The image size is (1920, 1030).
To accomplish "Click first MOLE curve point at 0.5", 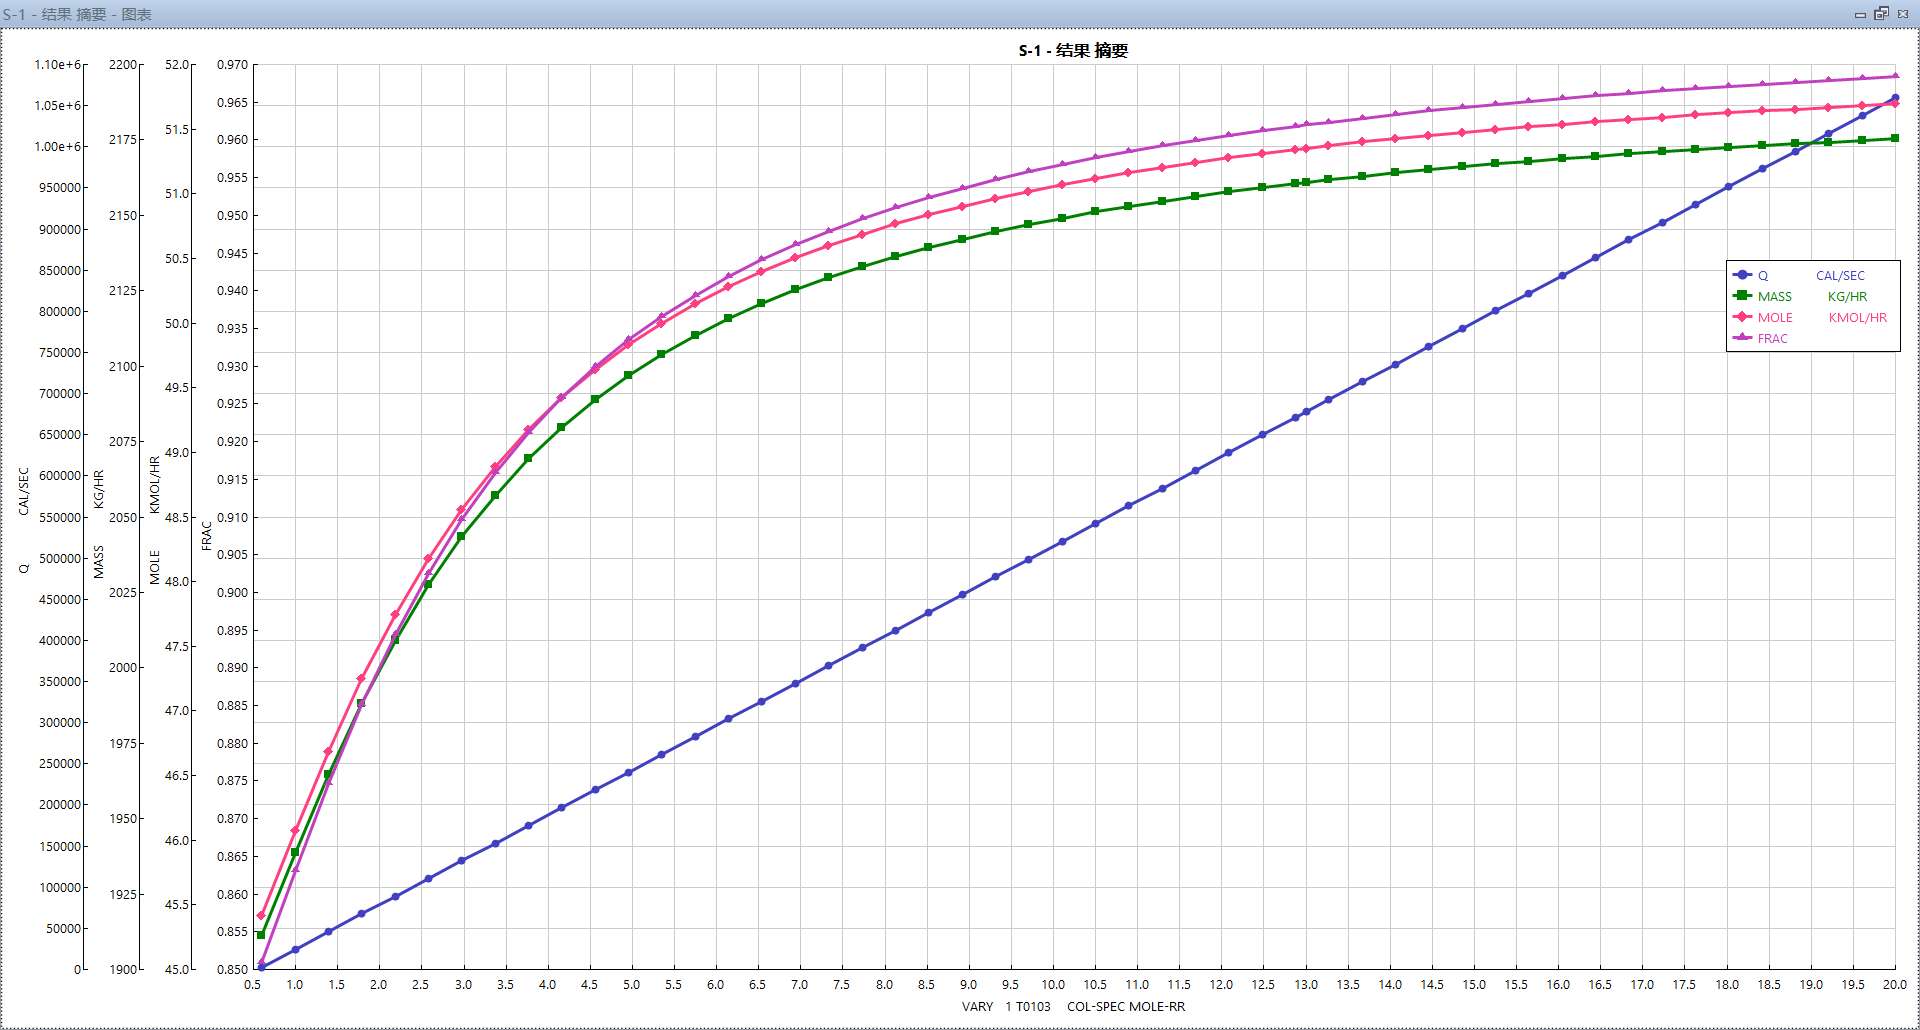I will (x=261, y=915).
